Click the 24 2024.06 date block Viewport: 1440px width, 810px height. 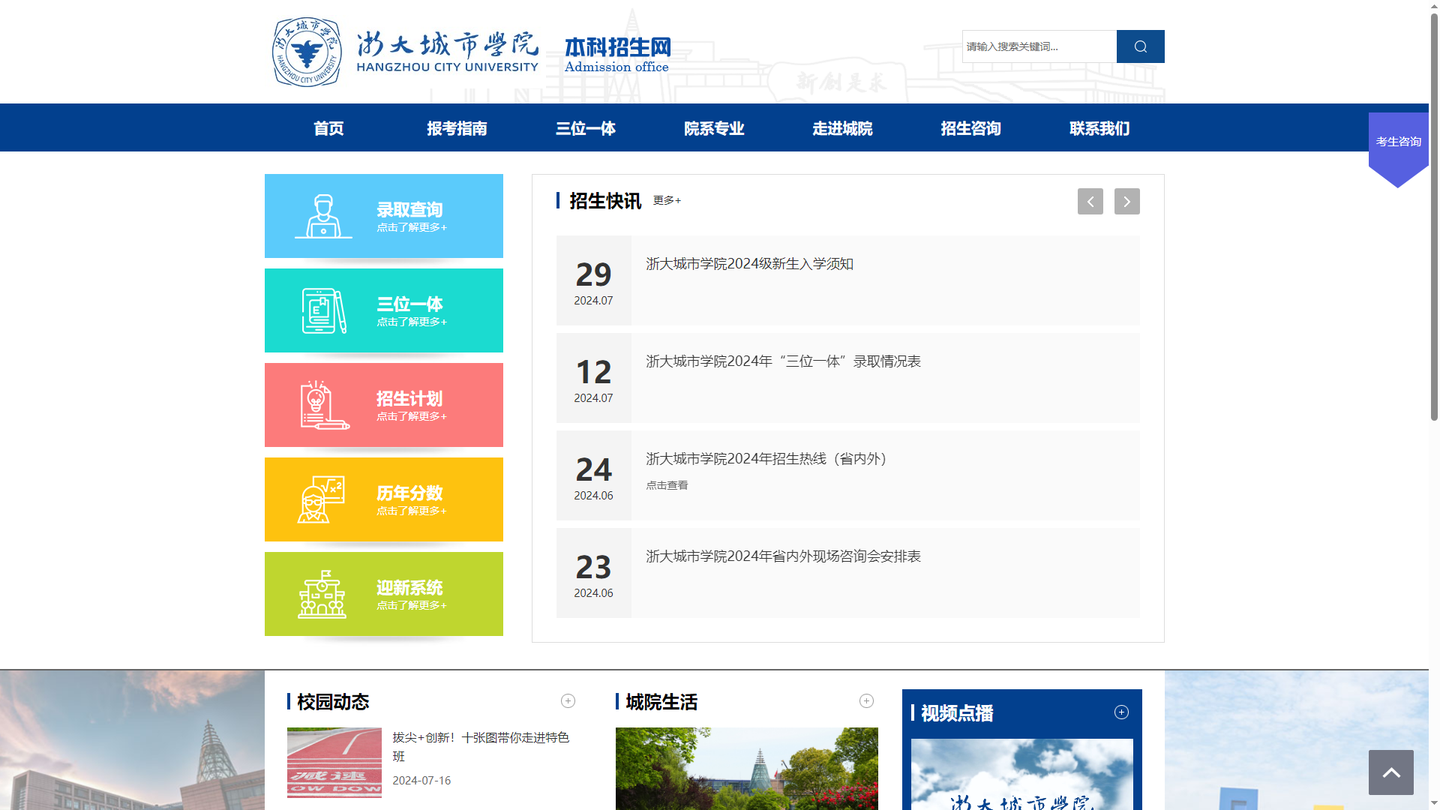click(594, 476)
